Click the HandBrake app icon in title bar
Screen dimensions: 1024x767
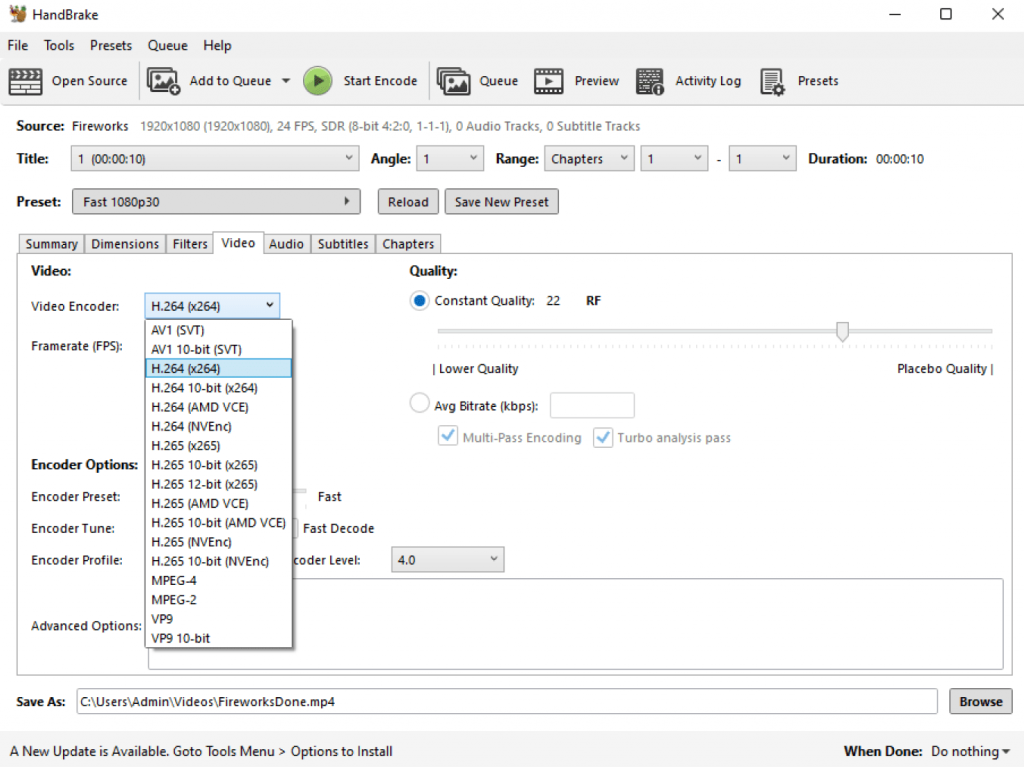click(16, 15)
